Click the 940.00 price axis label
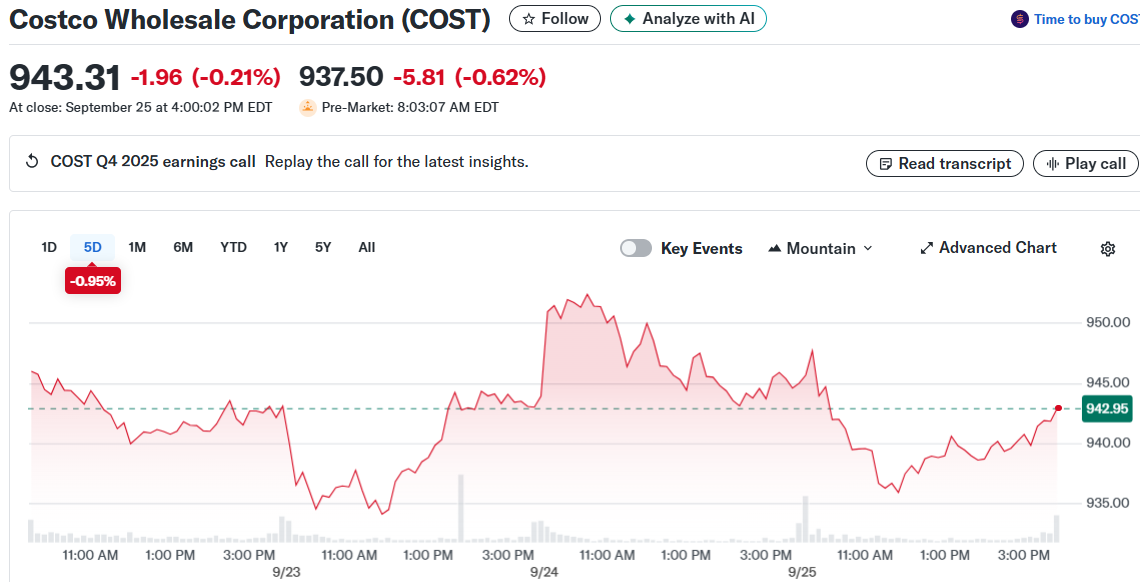The image size is (1140, 582). point(1108,442)
